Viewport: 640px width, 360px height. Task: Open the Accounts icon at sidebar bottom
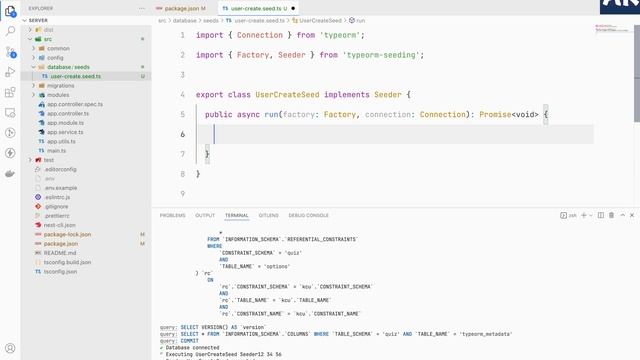10,348
